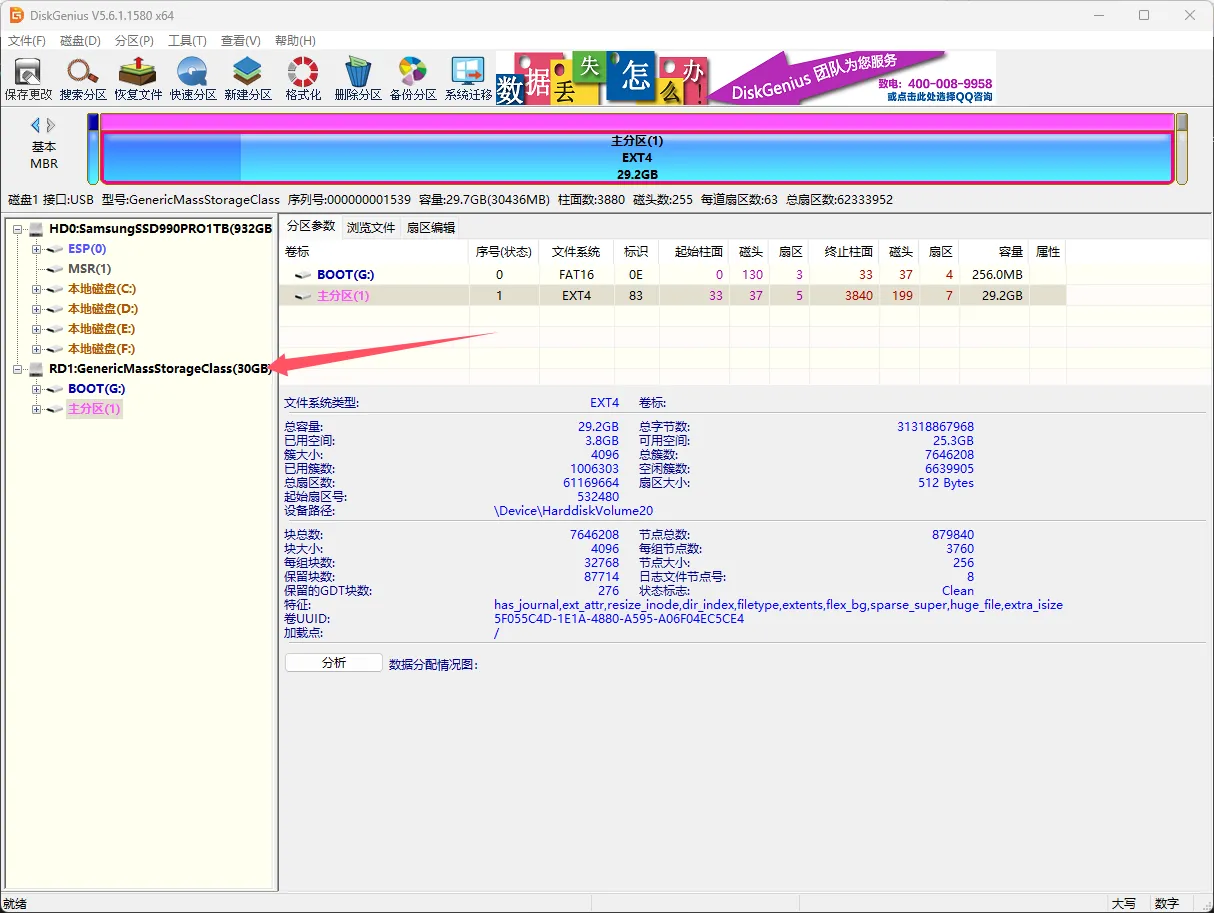
Task: Click the Quick Partition (快速分区) icon
Action: point(192,78)
